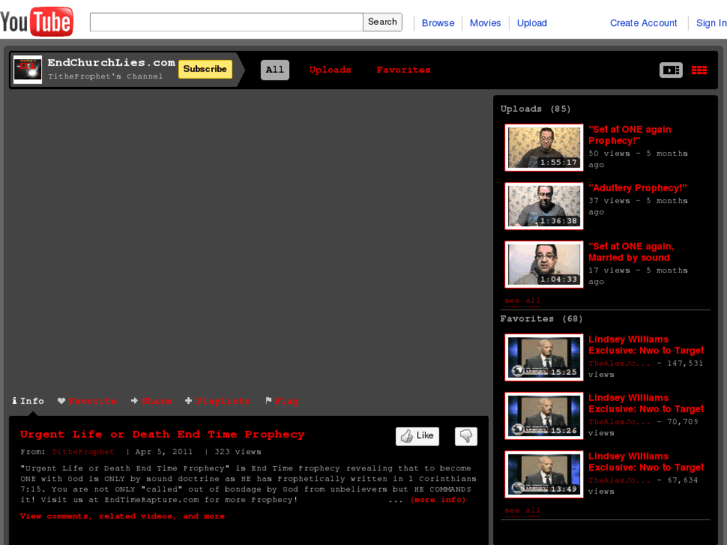Open 13:49 Lindsey Williams thumbnail

click(x=544, y=474)
